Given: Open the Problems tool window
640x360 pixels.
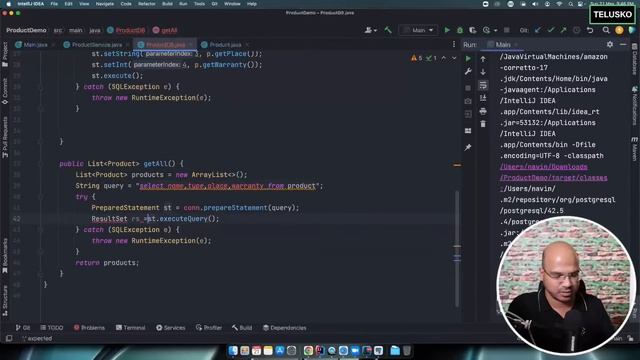Looking at the screenshot, I should coord(89,328).
